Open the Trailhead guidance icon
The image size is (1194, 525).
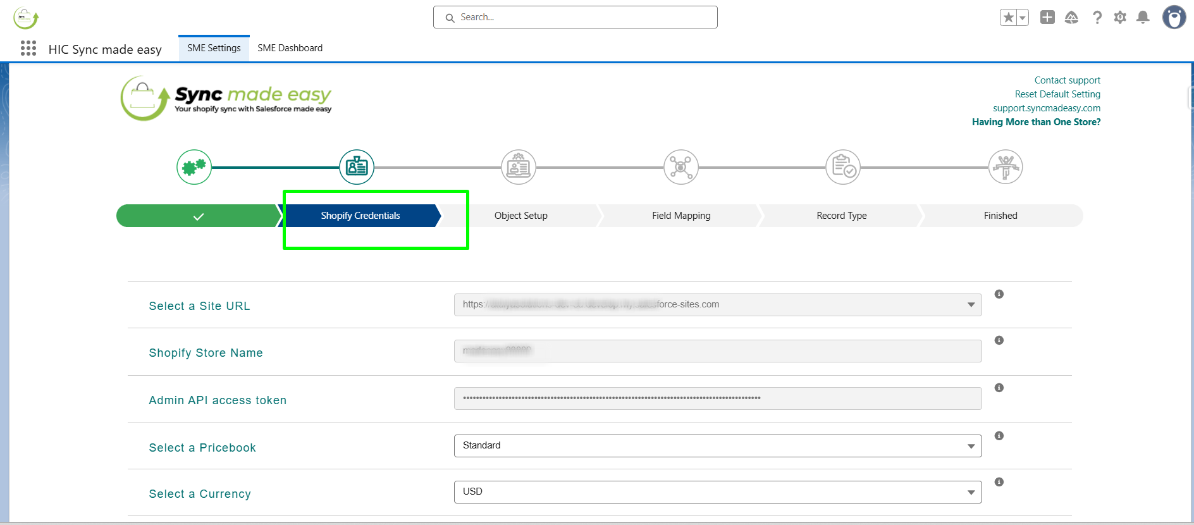[1071, 18]
